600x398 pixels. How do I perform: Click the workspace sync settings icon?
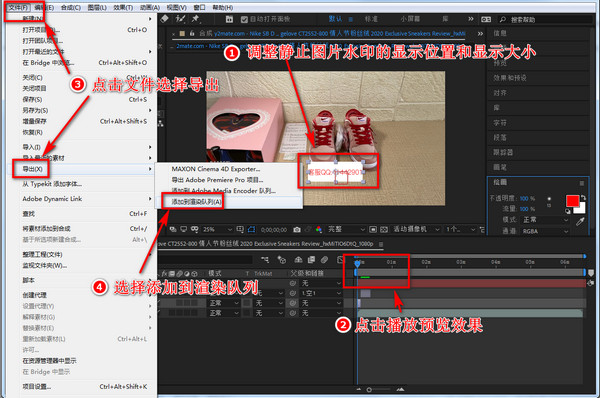(486, 19)
